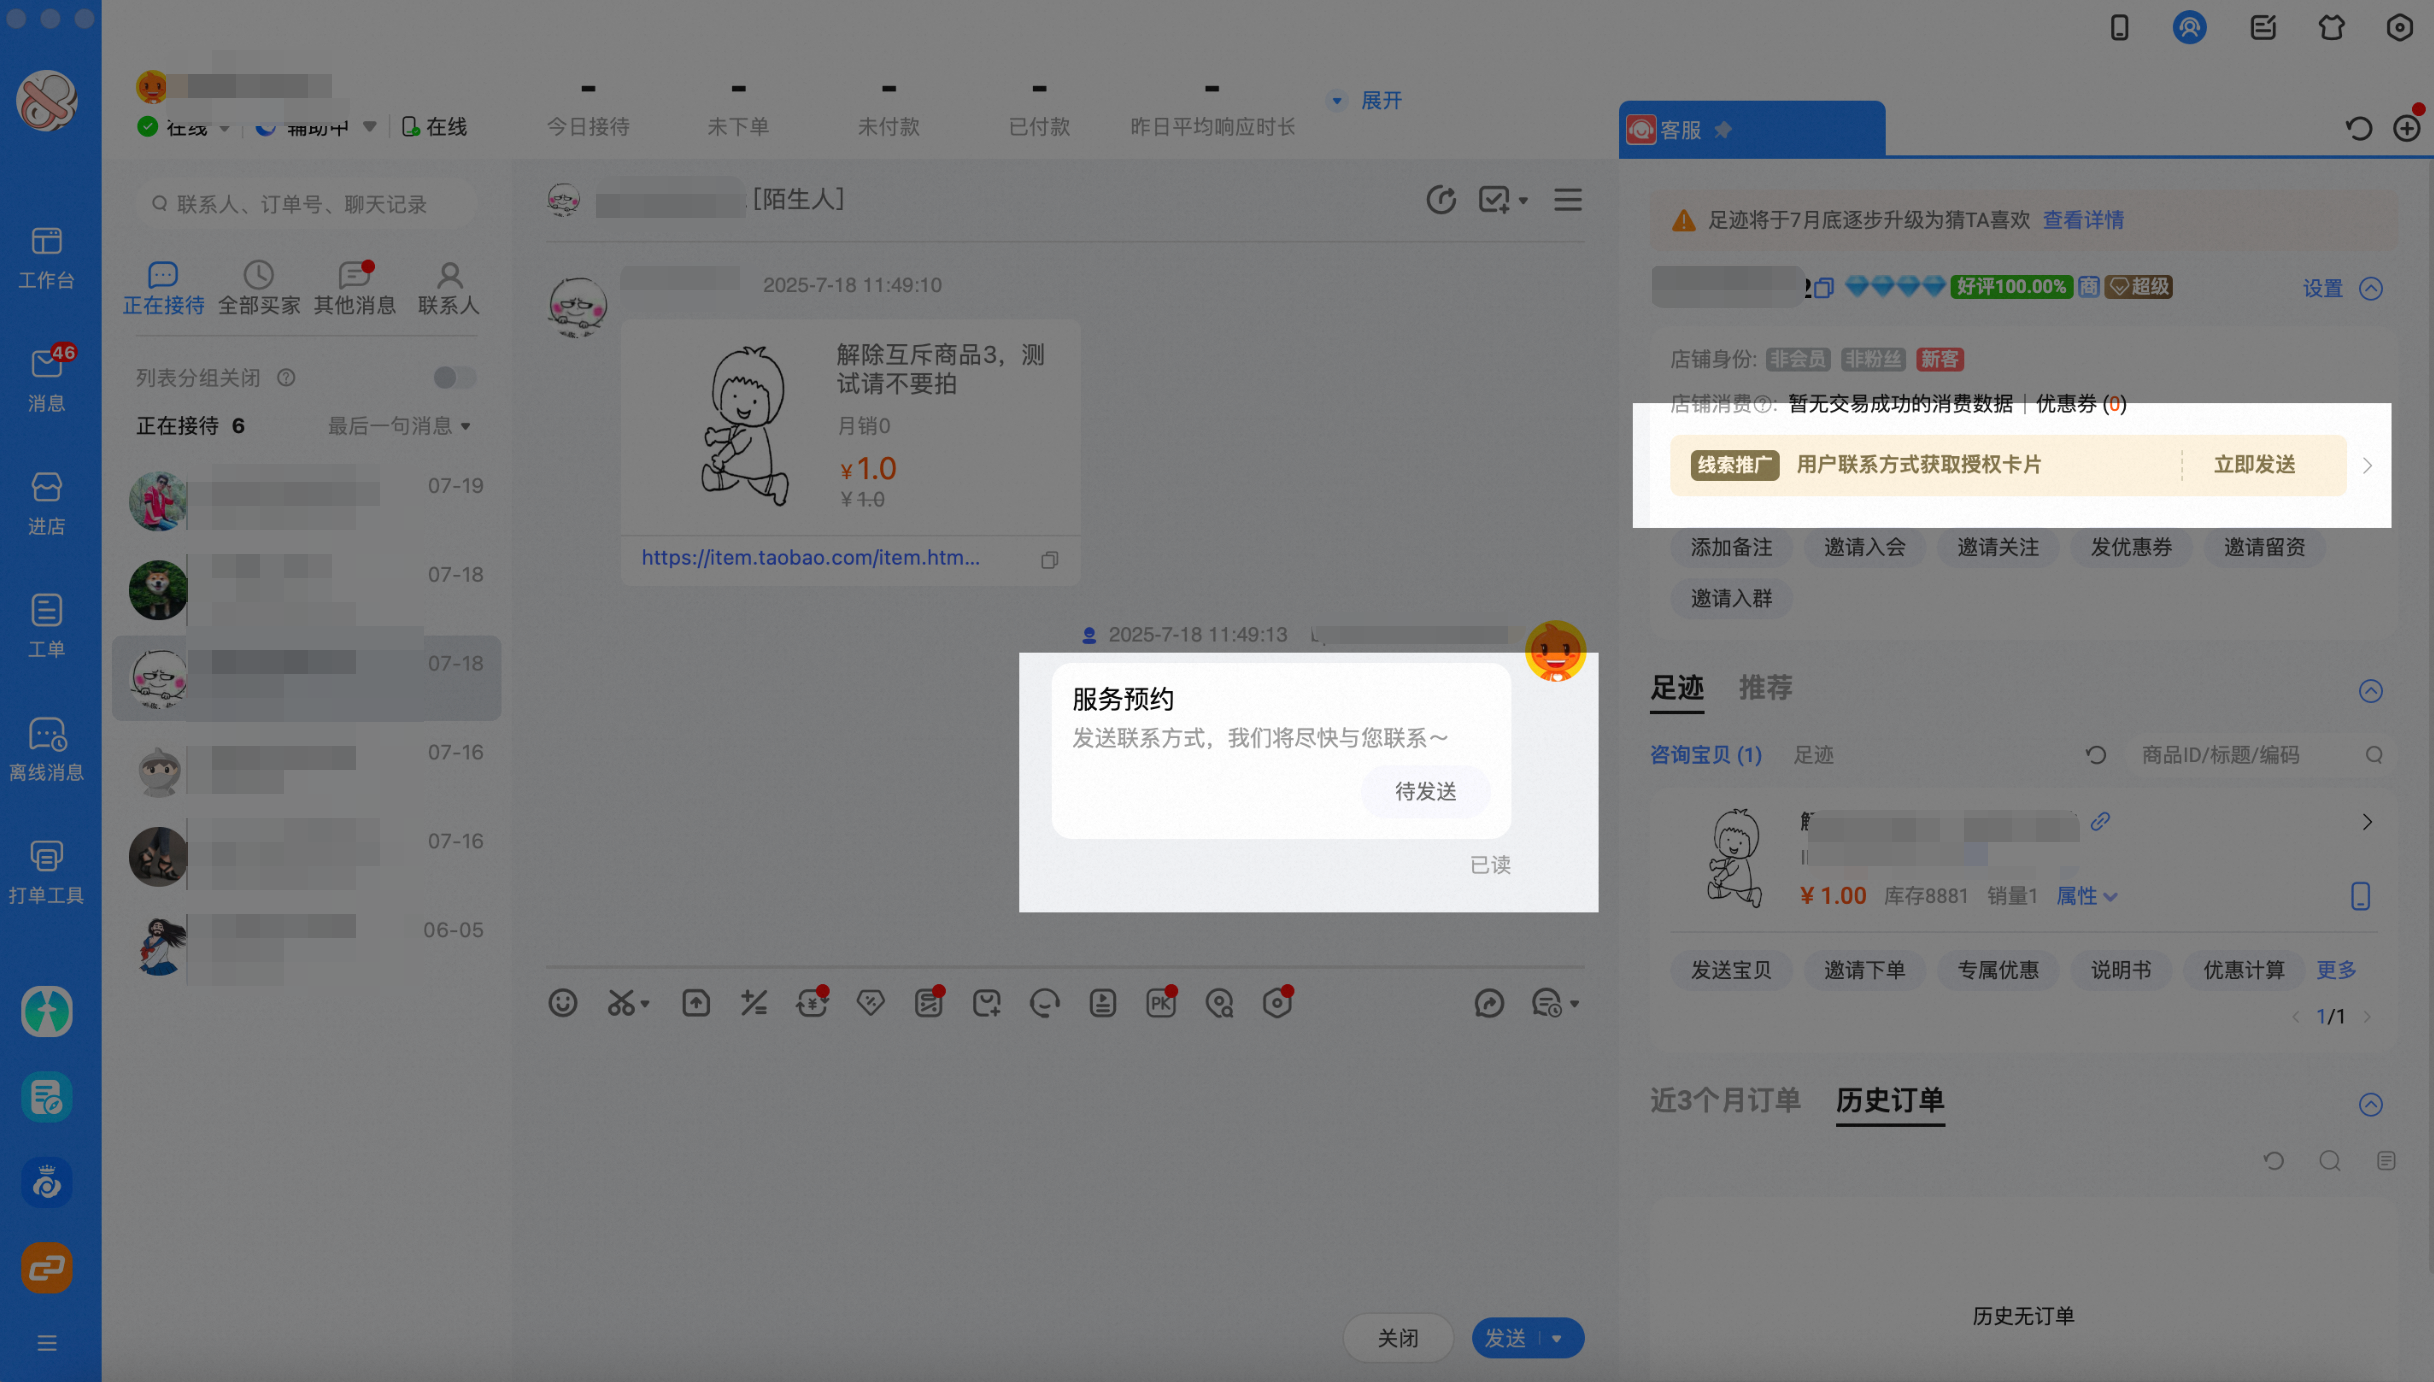Open 离线消息 in the left sidebar

46,749
